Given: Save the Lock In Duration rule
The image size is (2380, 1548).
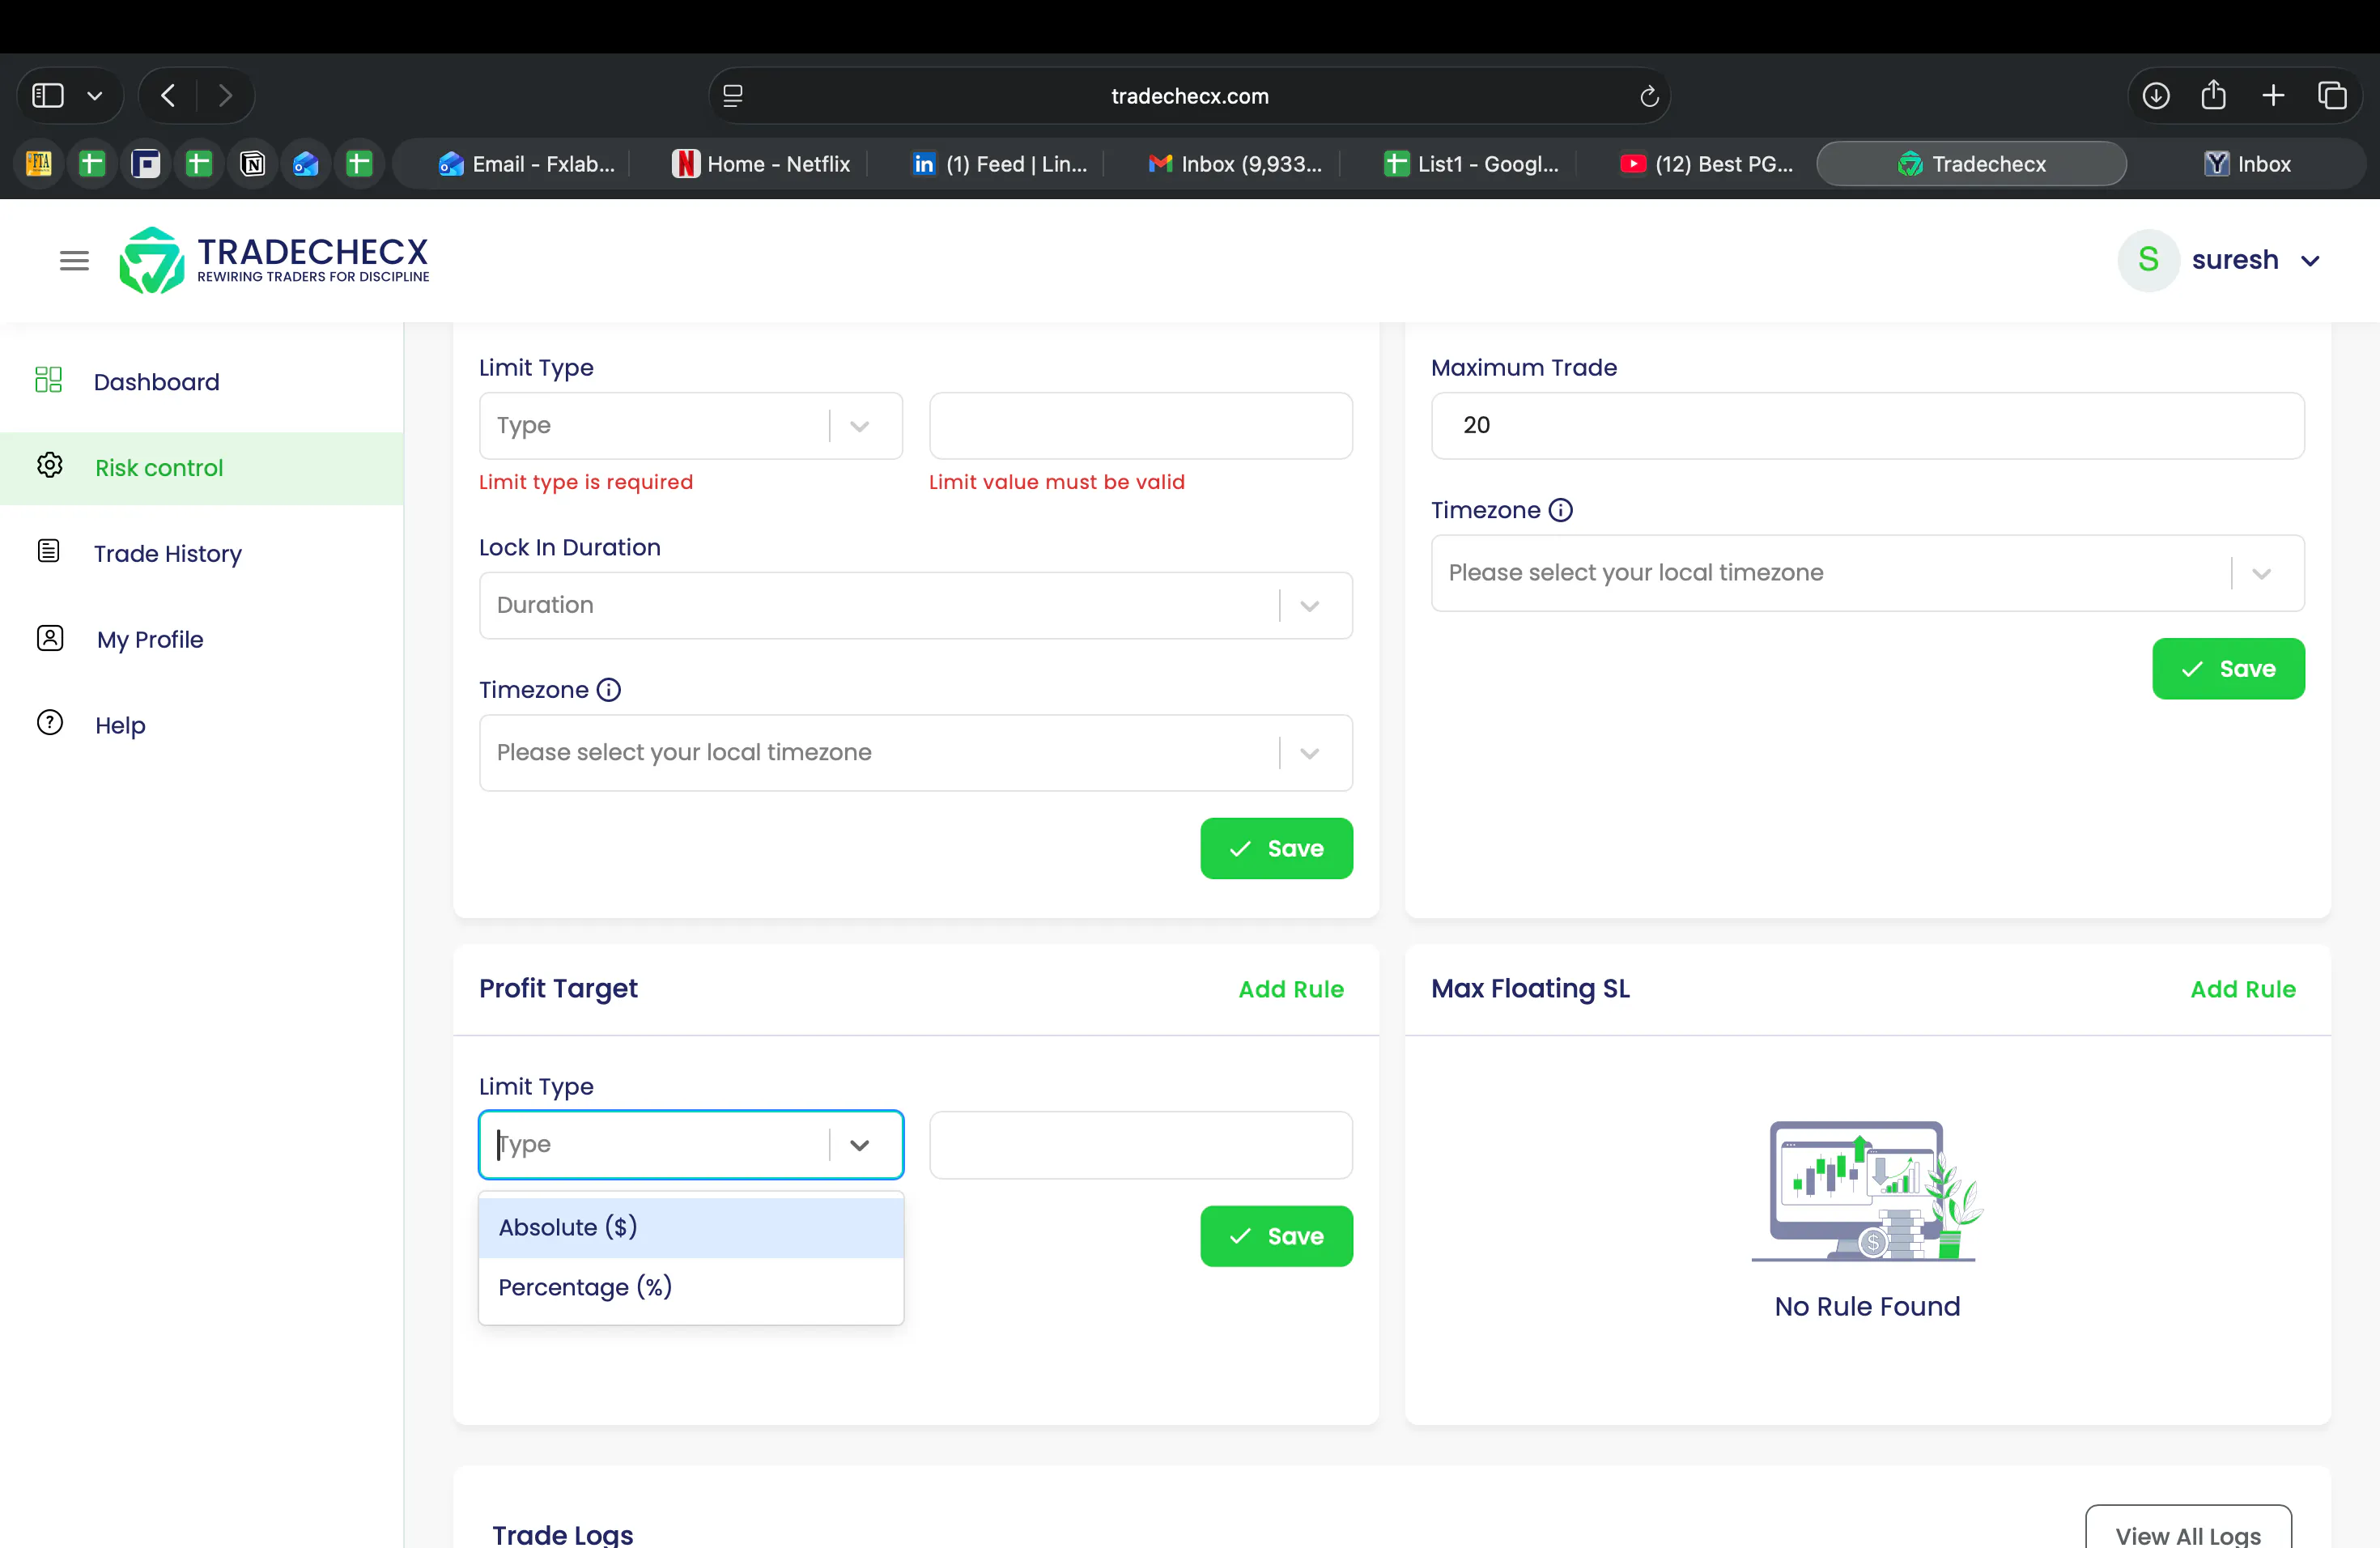Looking at the screenshot, I should tap(1277, 849).
